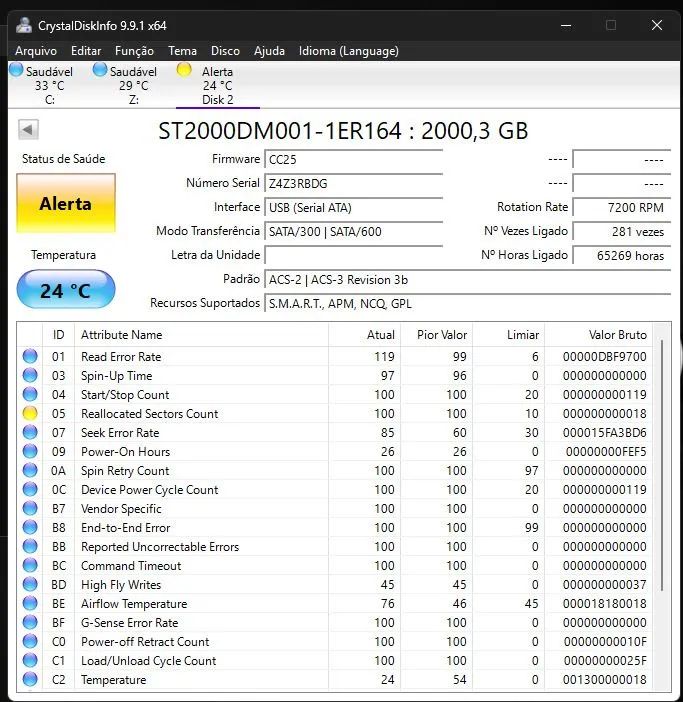Image resolution: width=683 pixels, height=702 pixels.
Task: Open the Editar menu
Action: click(86, 51)
